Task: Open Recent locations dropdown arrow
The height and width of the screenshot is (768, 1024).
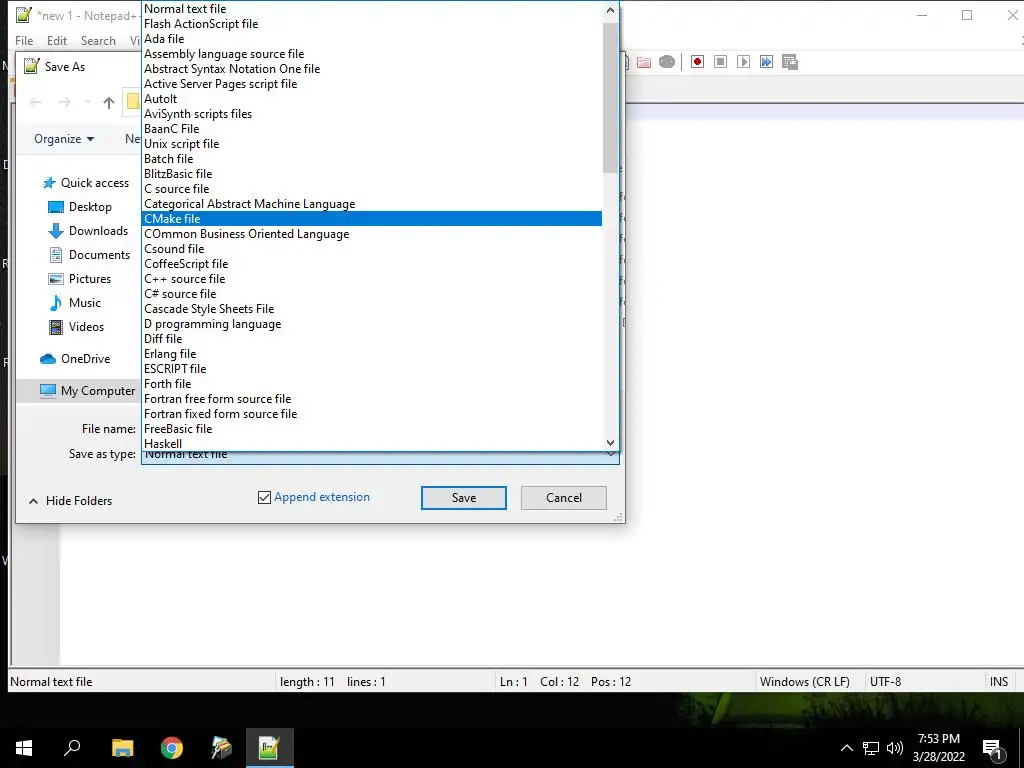Action: point(88,103)
